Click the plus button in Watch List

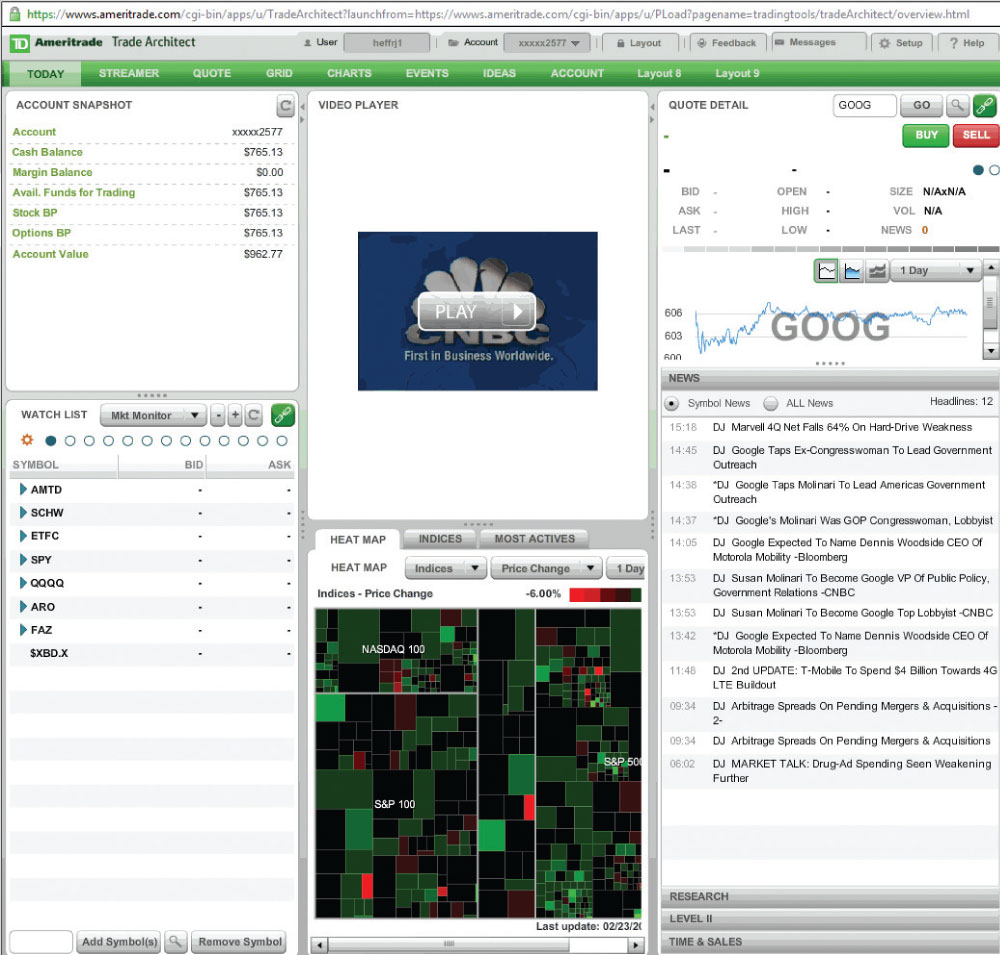tap(235, 416)
